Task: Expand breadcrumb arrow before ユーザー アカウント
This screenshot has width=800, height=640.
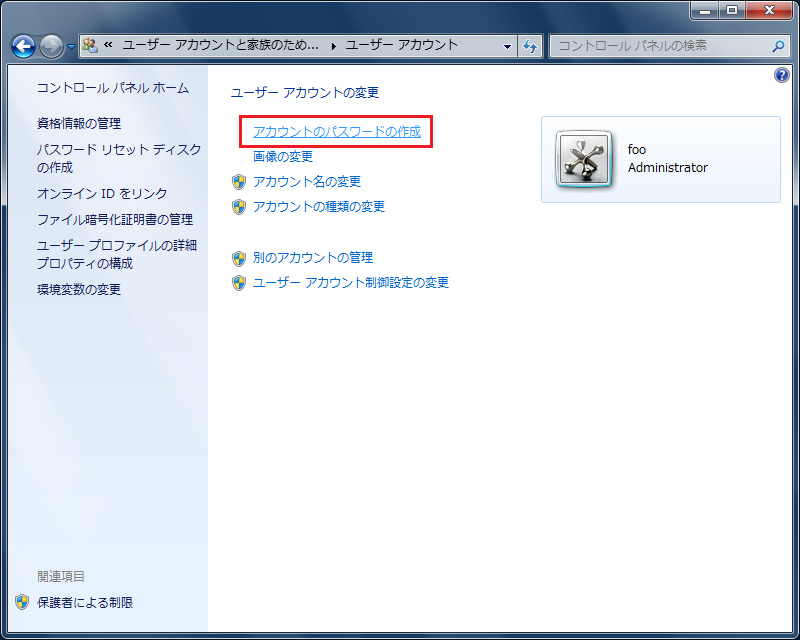Action: coord(333,45)
